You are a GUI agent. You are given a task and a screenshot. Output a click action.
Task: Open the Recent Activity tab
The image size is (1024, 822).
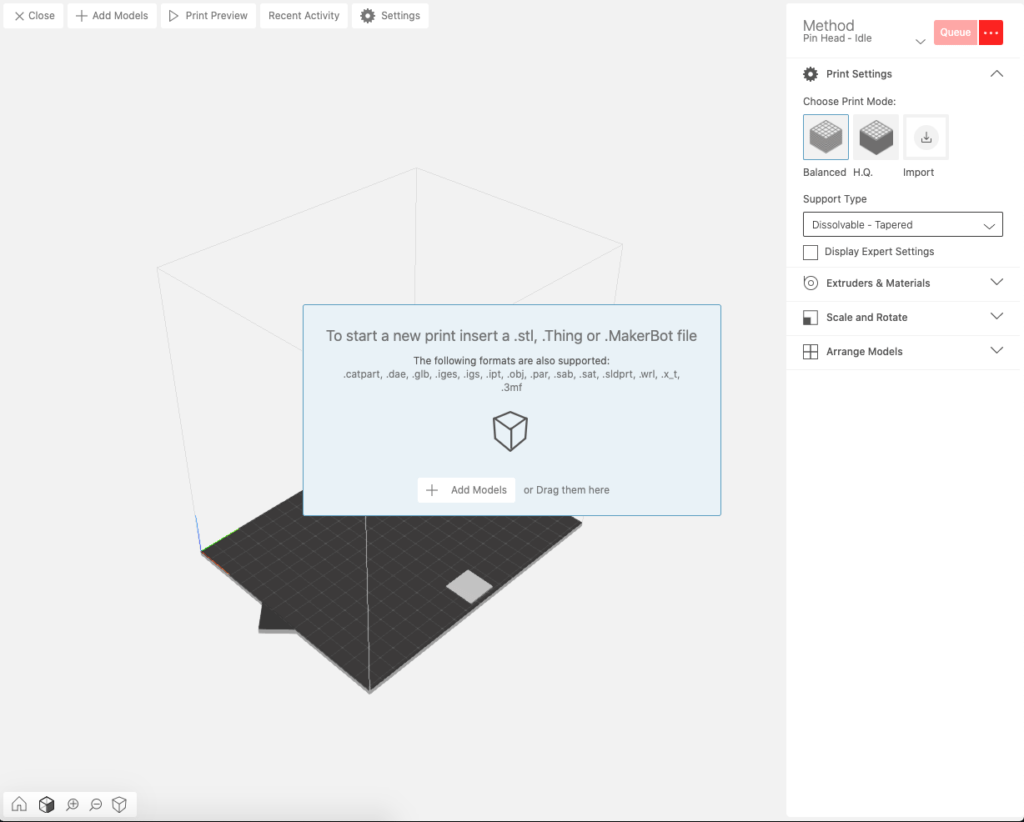303,15
